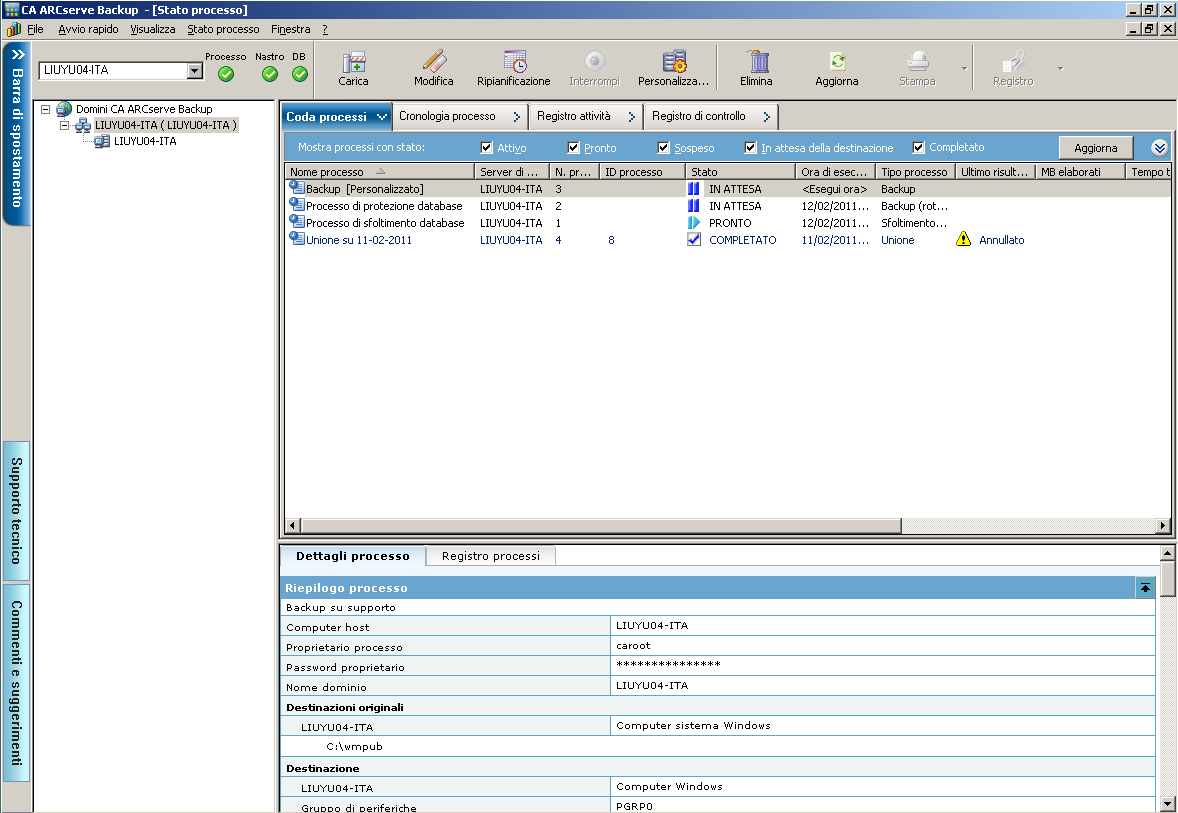Open the server name LIUYU04-ITA dropdown
This screenshot has height=813, width=1178.
point(194,71)
